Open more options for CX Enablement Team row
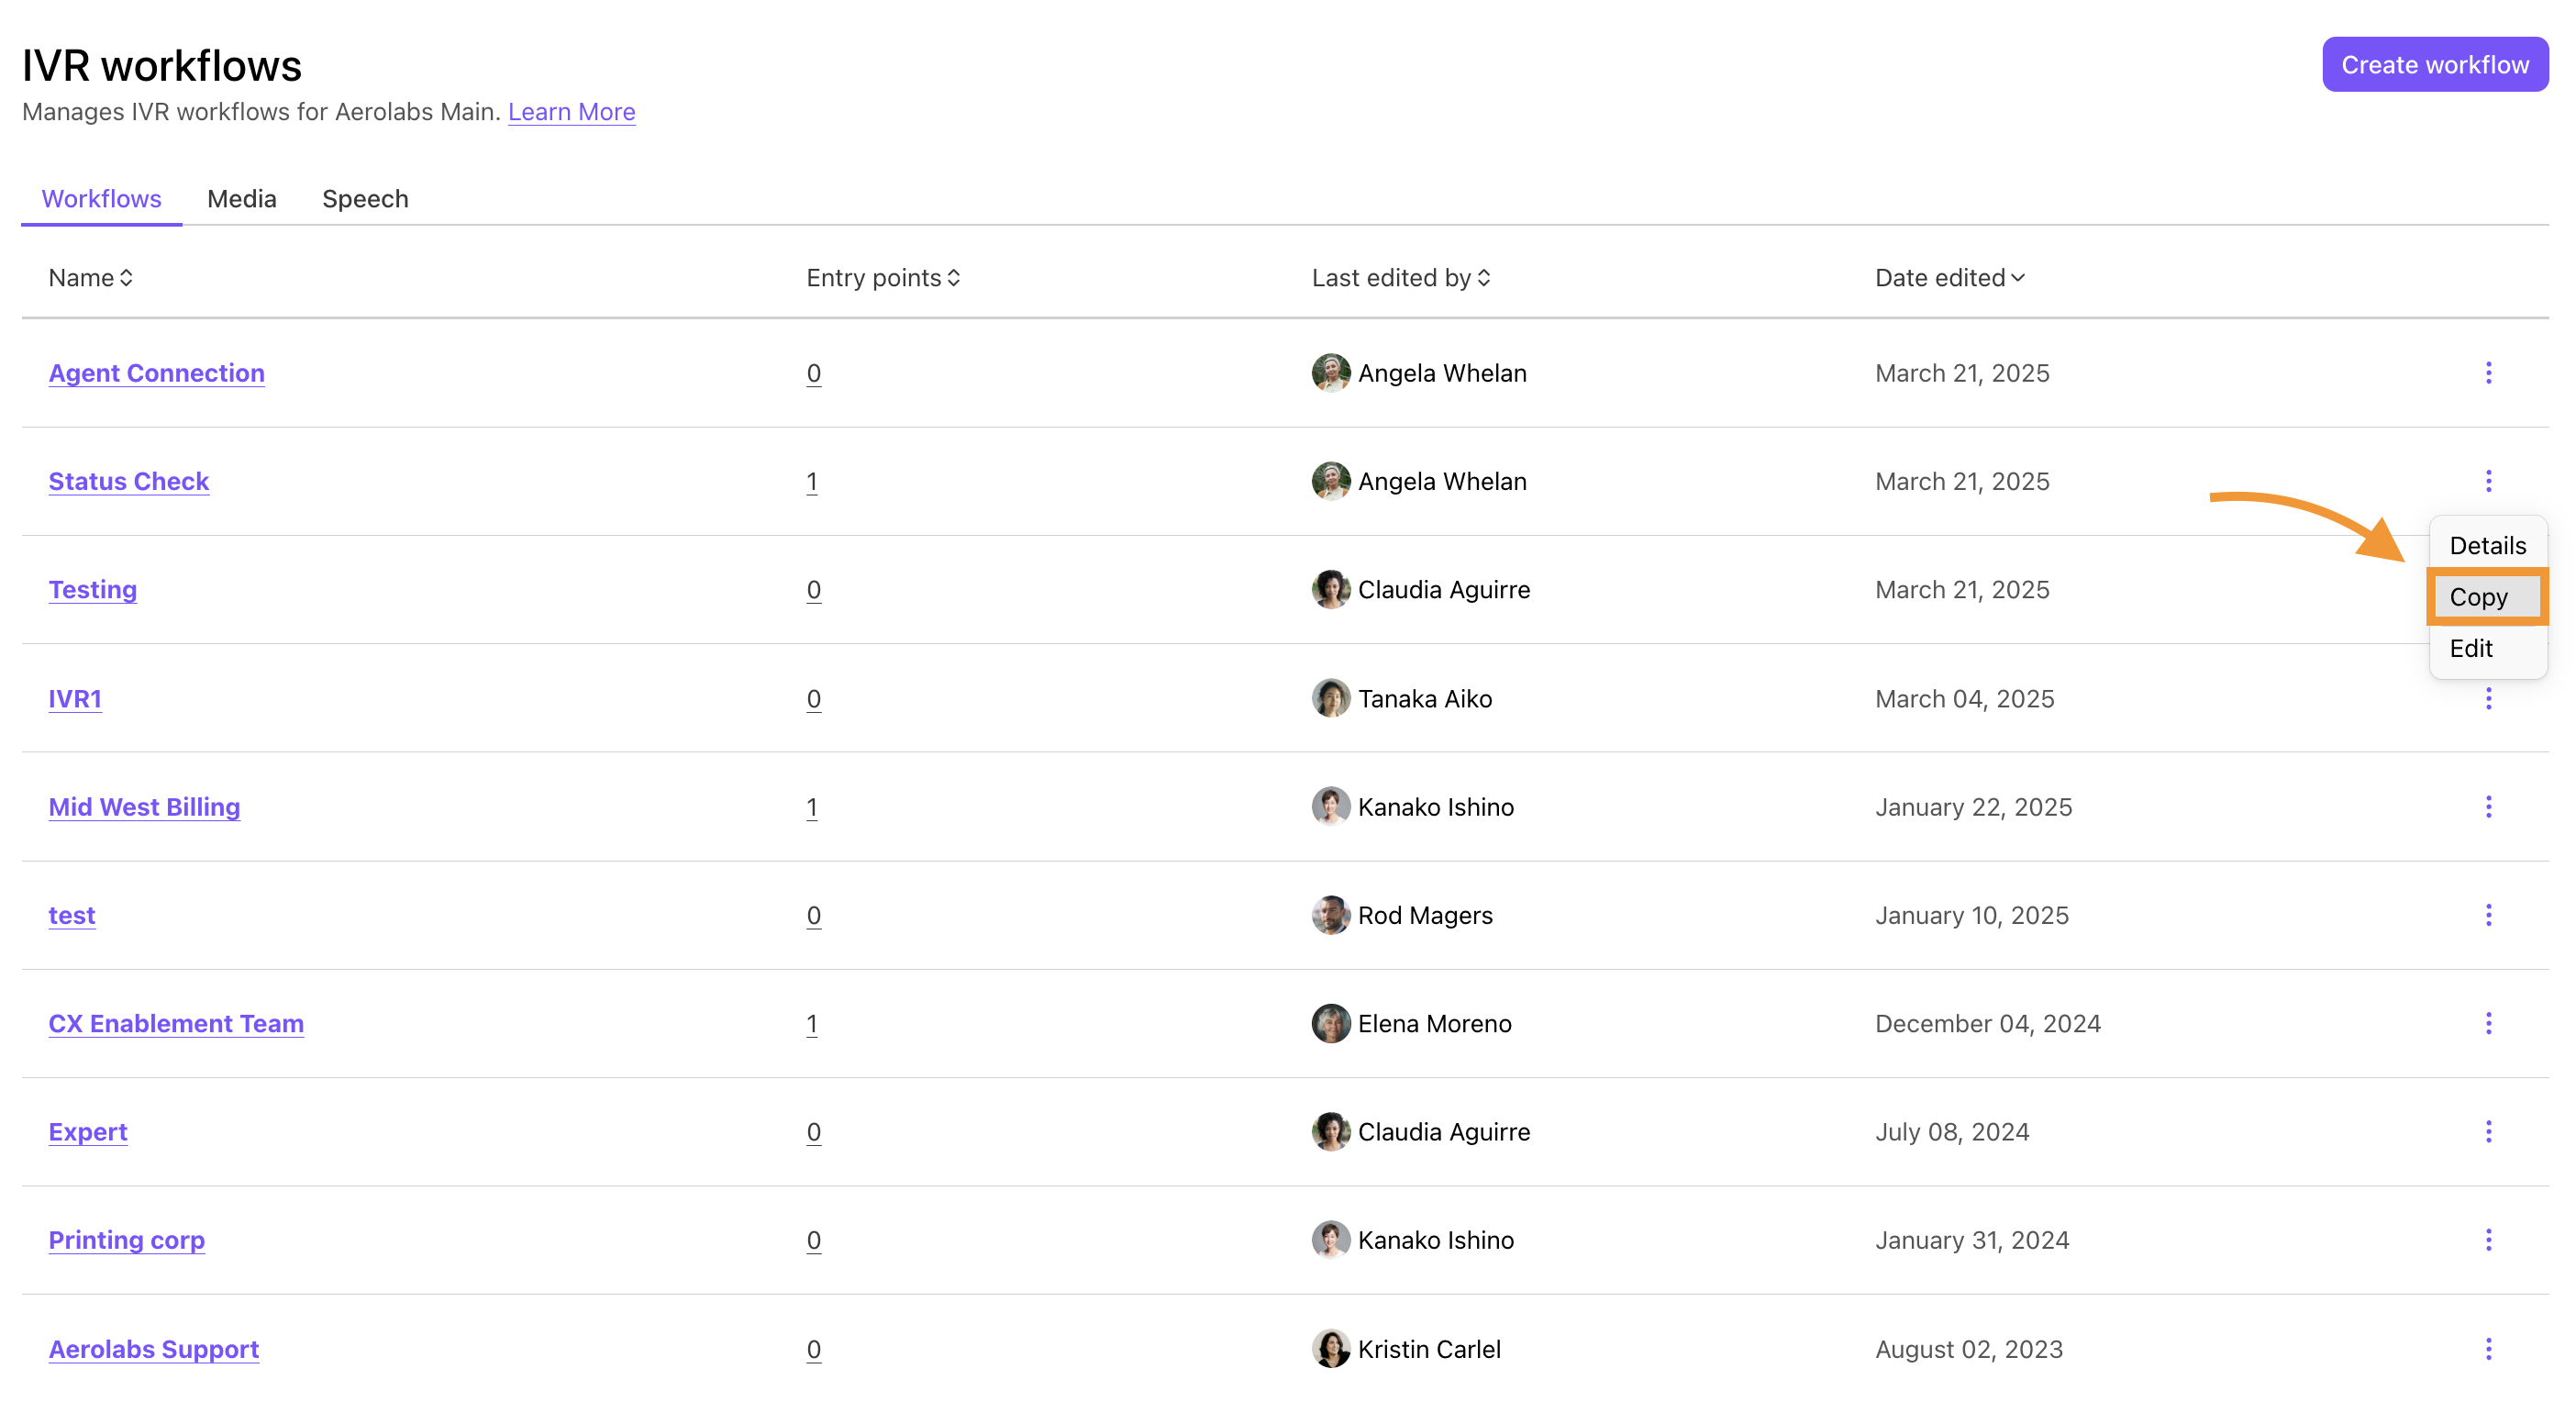Viewport: 2576px width, 1402px height. pos(2488,1023)
